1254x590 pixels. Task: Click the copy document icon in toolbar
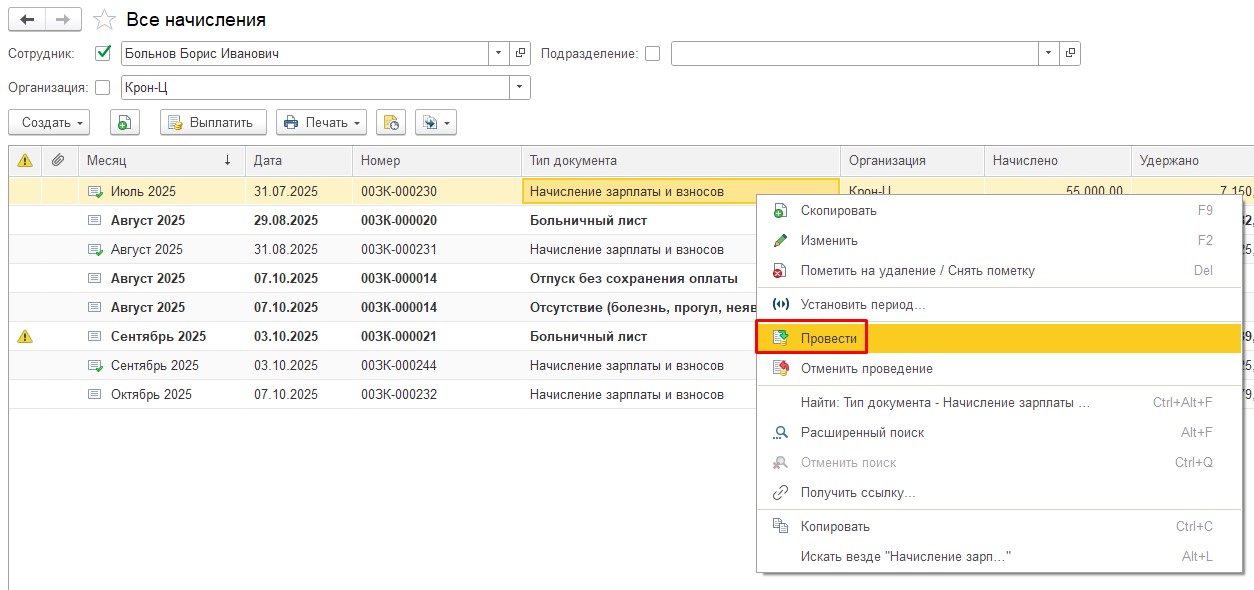pyautogui.click(x=124, y=122)
